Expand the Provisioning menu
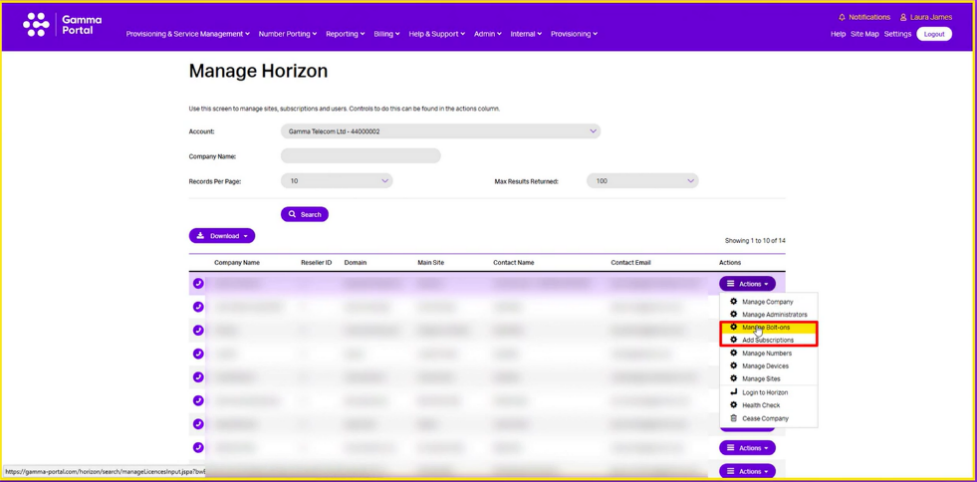Viewport: 977px width, 482px height. pos(574,34)
